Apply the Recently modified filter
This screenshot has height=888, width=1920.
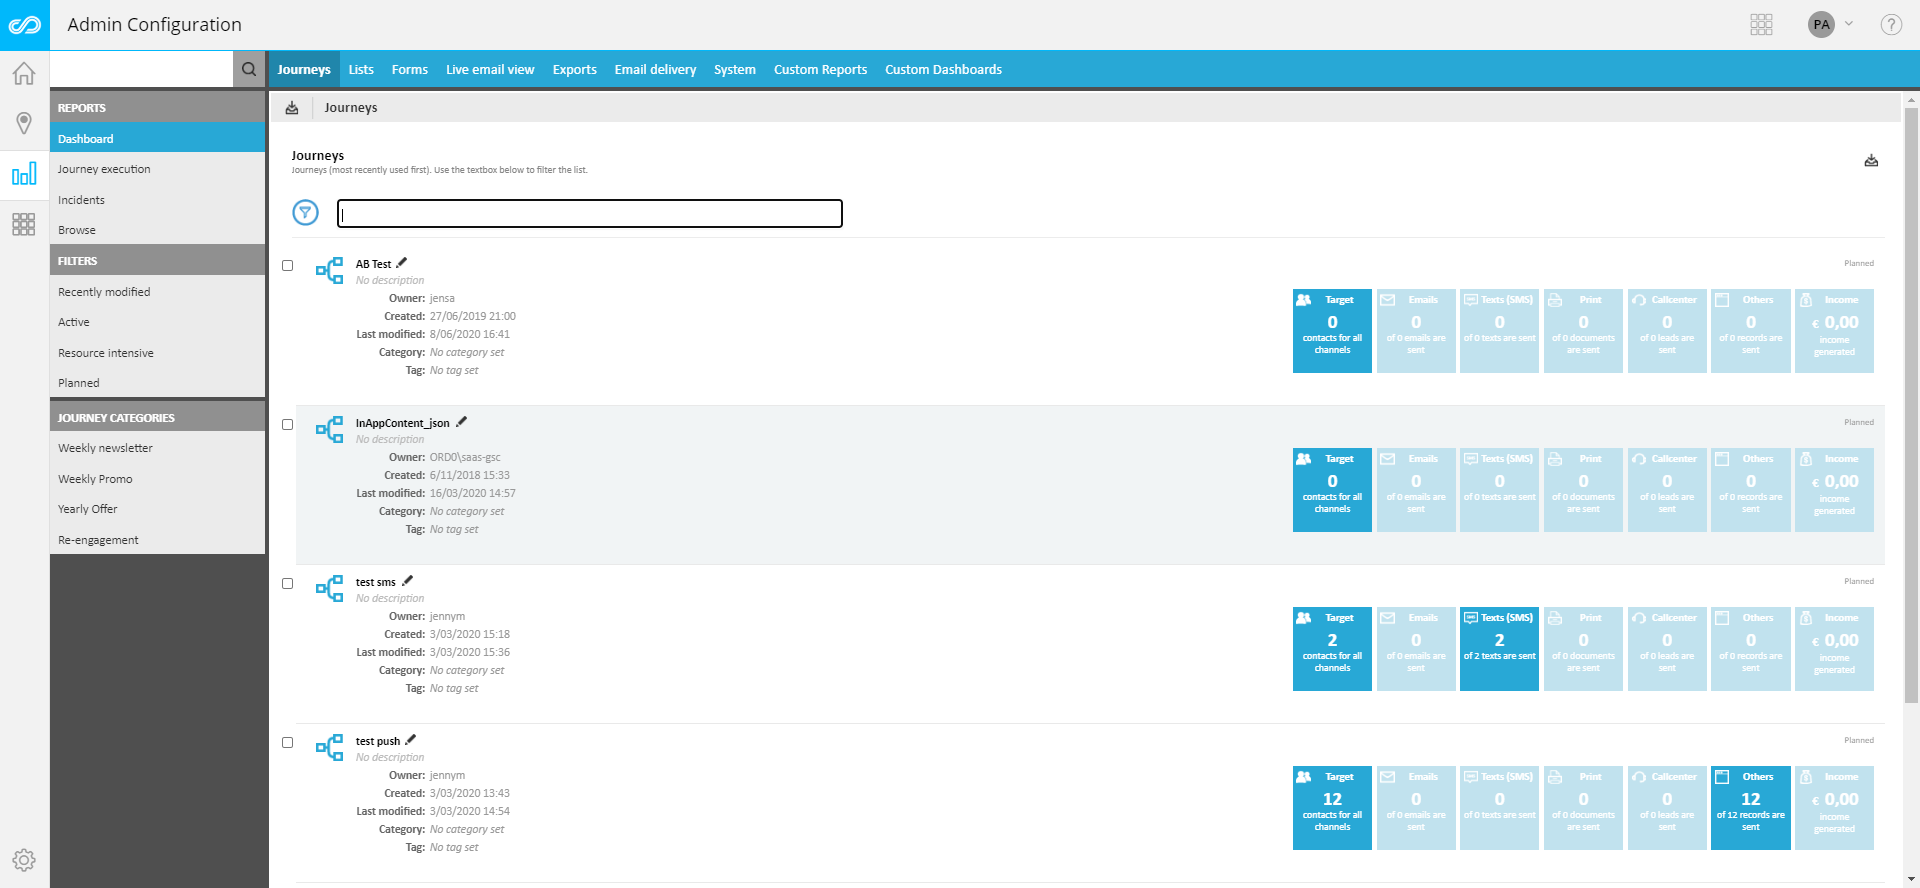[x=104, y=292]
